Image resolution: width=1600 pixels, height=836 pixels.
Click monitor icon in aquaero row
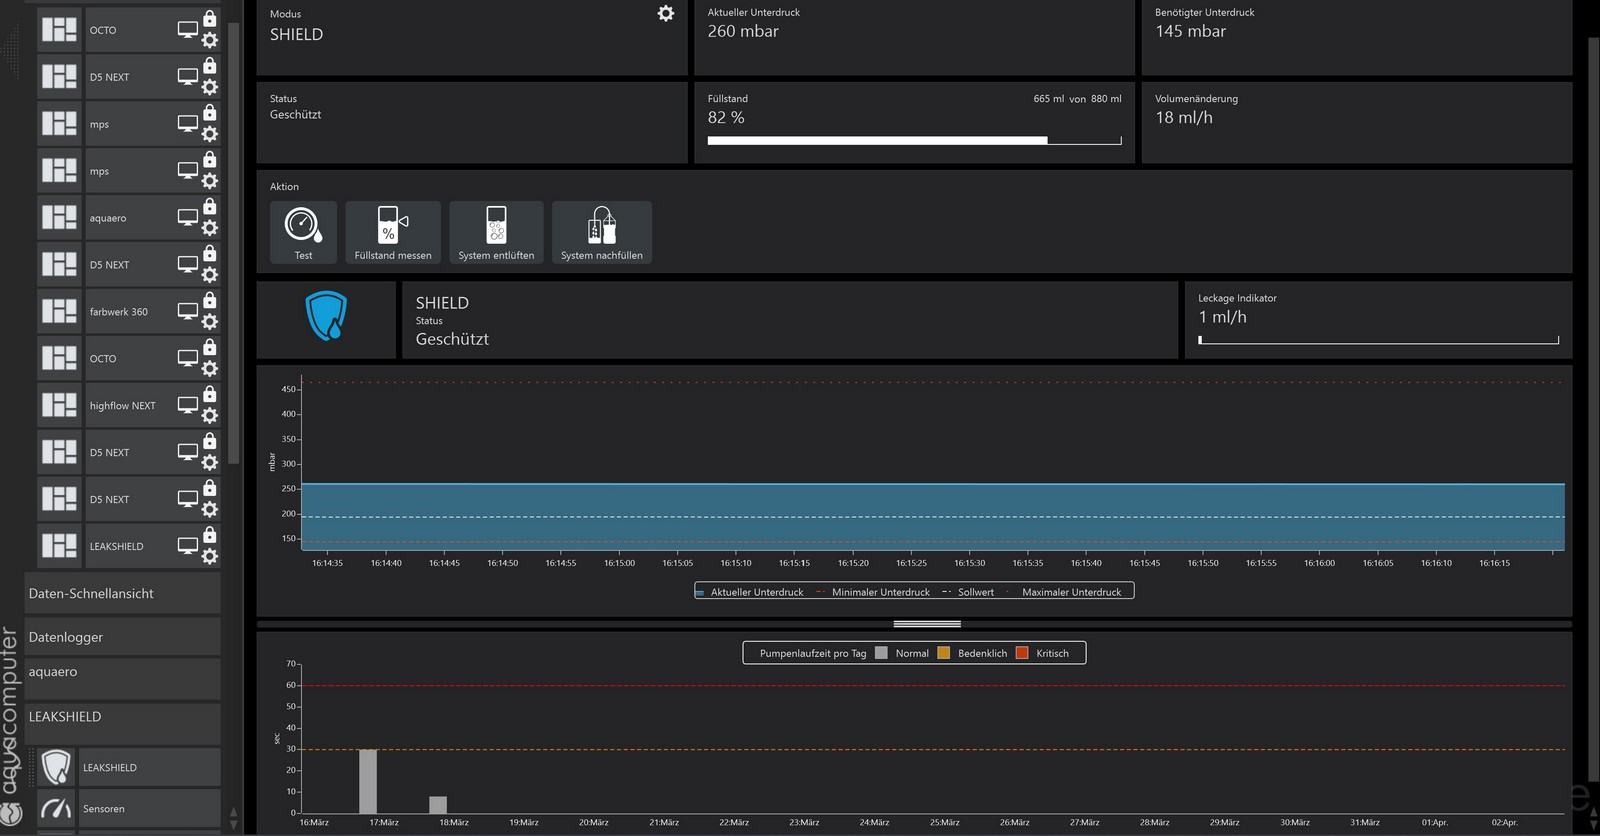click(188, 217)
